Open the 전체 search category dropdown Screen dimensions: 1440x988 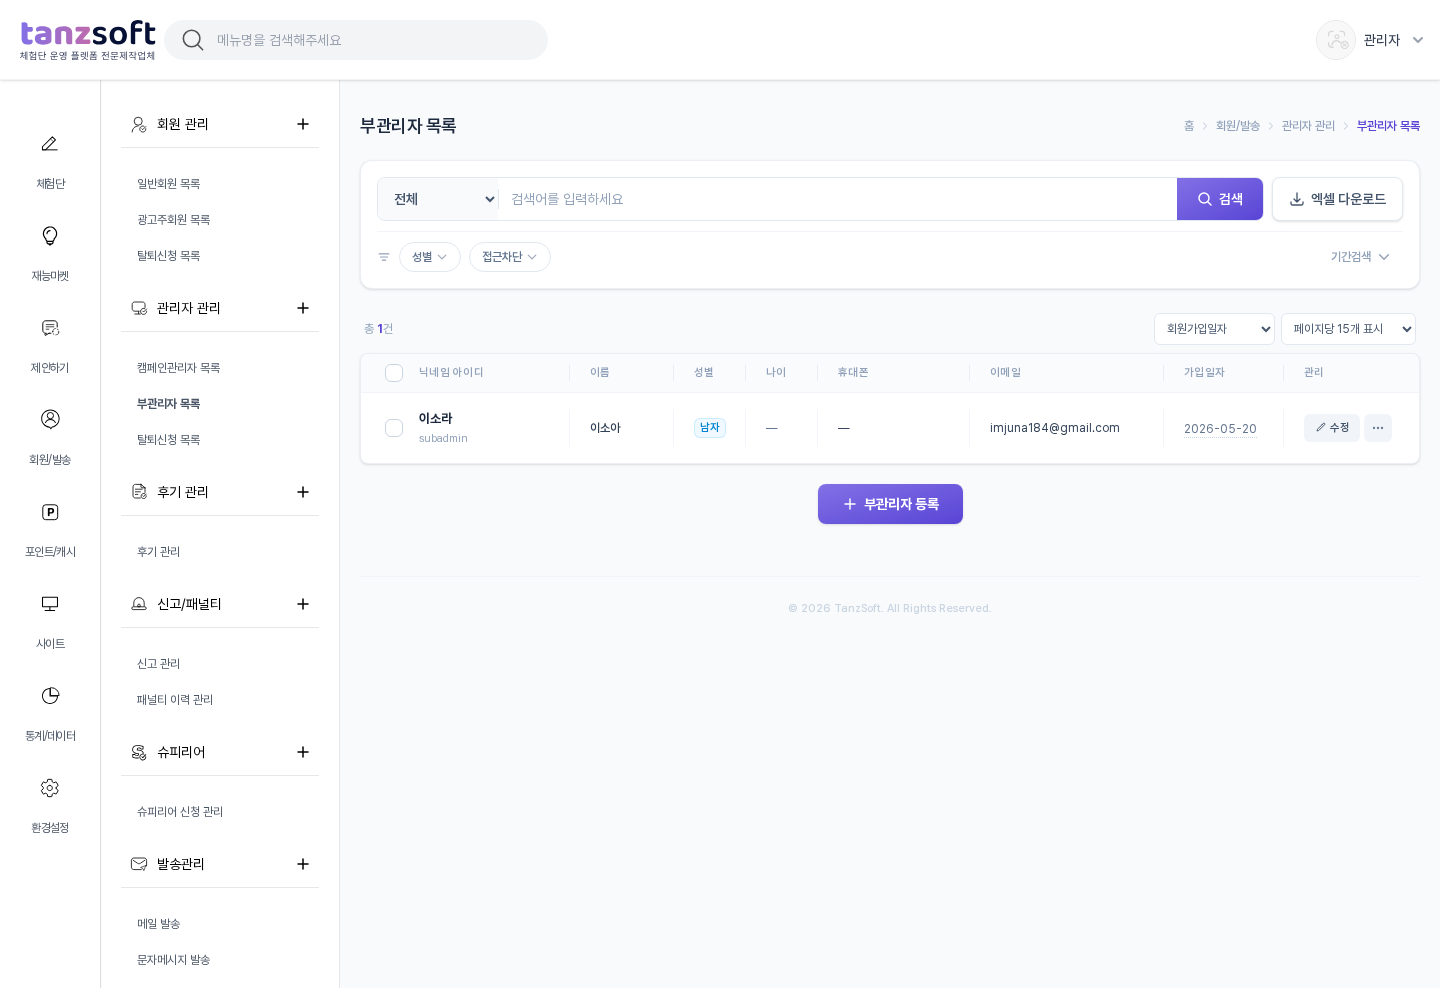pos(438,199)
